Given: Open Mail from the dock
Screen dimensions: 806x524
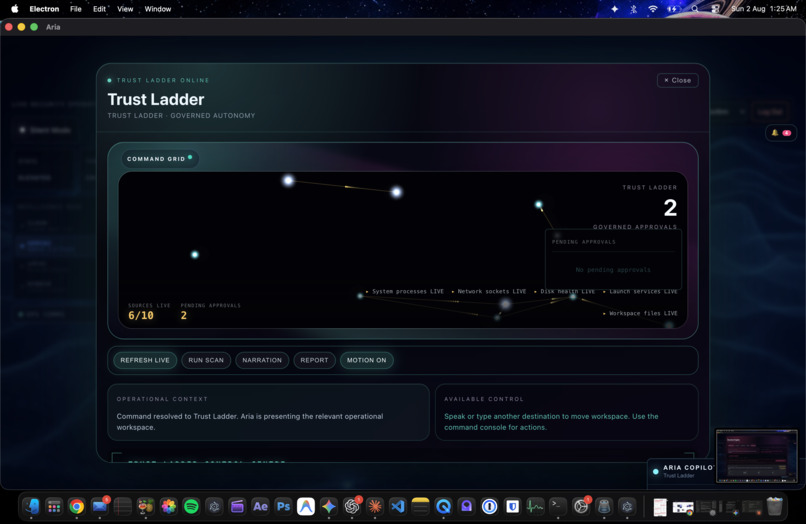Looking at the screenshot, I should [99, 507].
